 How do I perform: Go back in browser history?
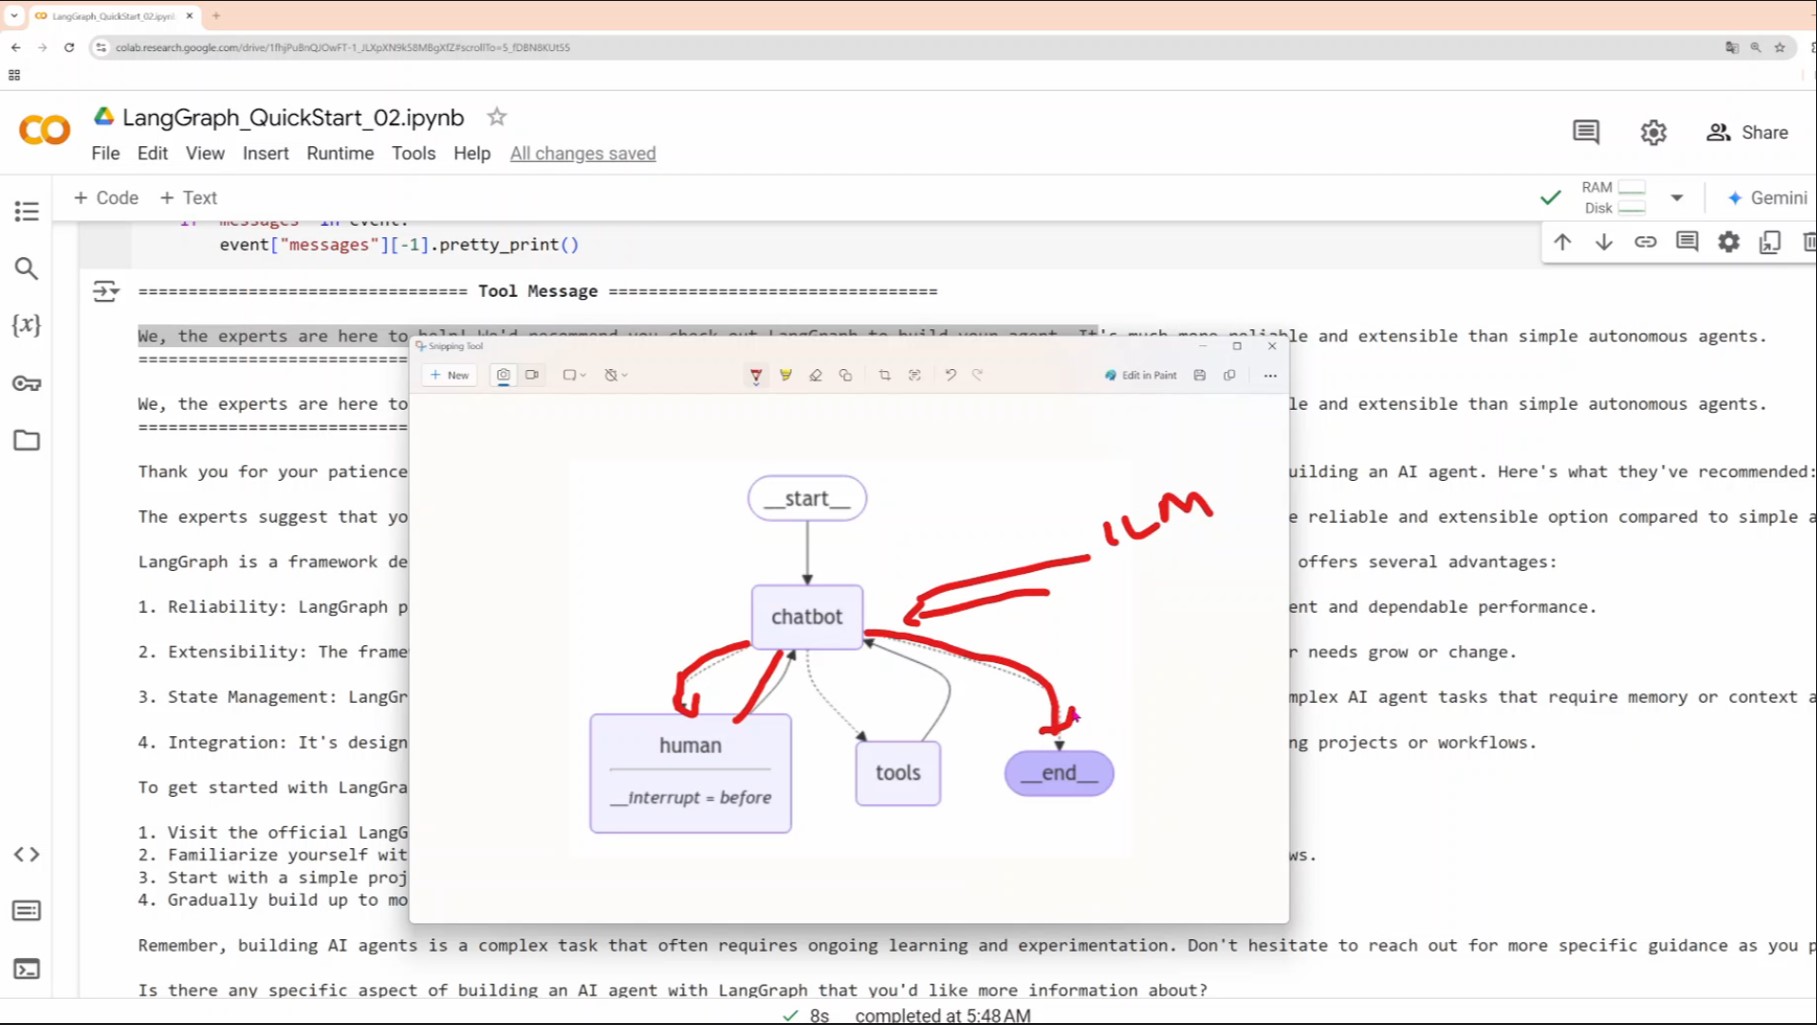tap(16, 47)
